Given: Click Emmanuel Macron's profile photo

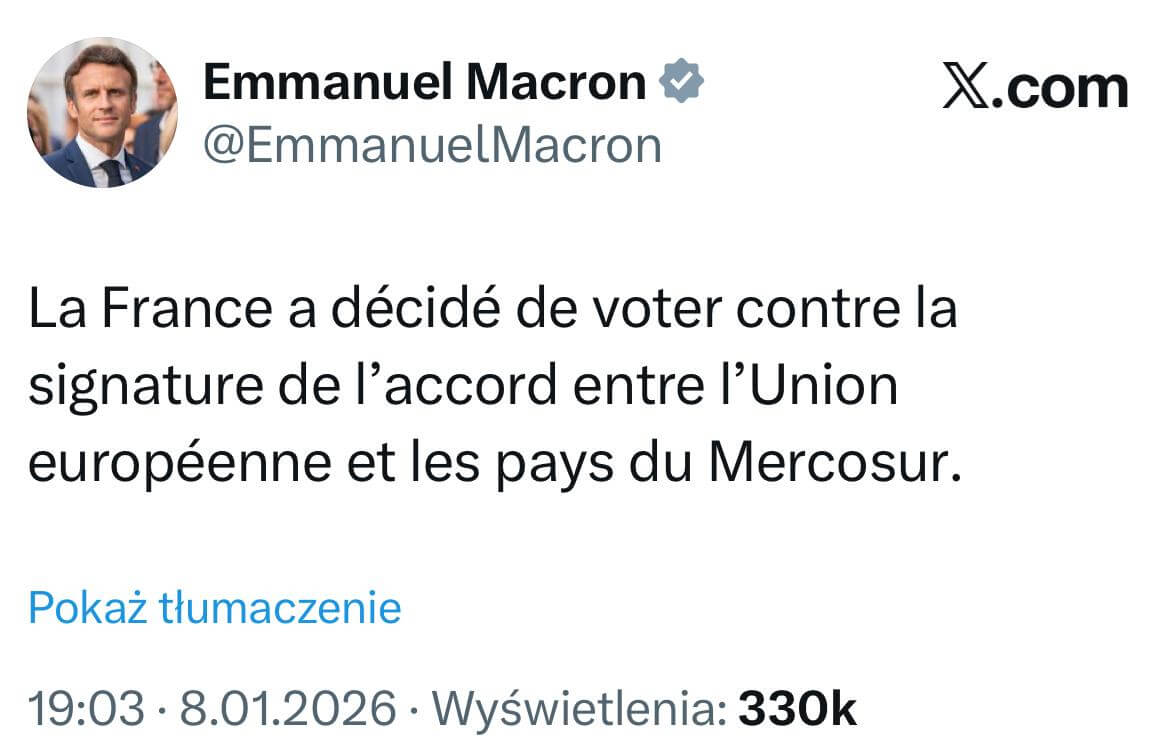Looking at the screenshot, I should (x=101, y=113).
